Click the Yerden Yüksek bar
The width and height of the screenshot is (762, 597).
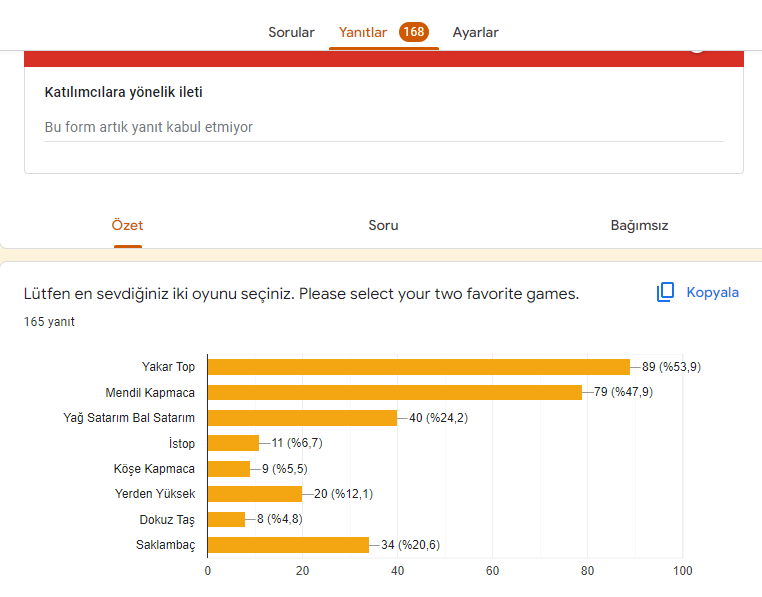254,494
